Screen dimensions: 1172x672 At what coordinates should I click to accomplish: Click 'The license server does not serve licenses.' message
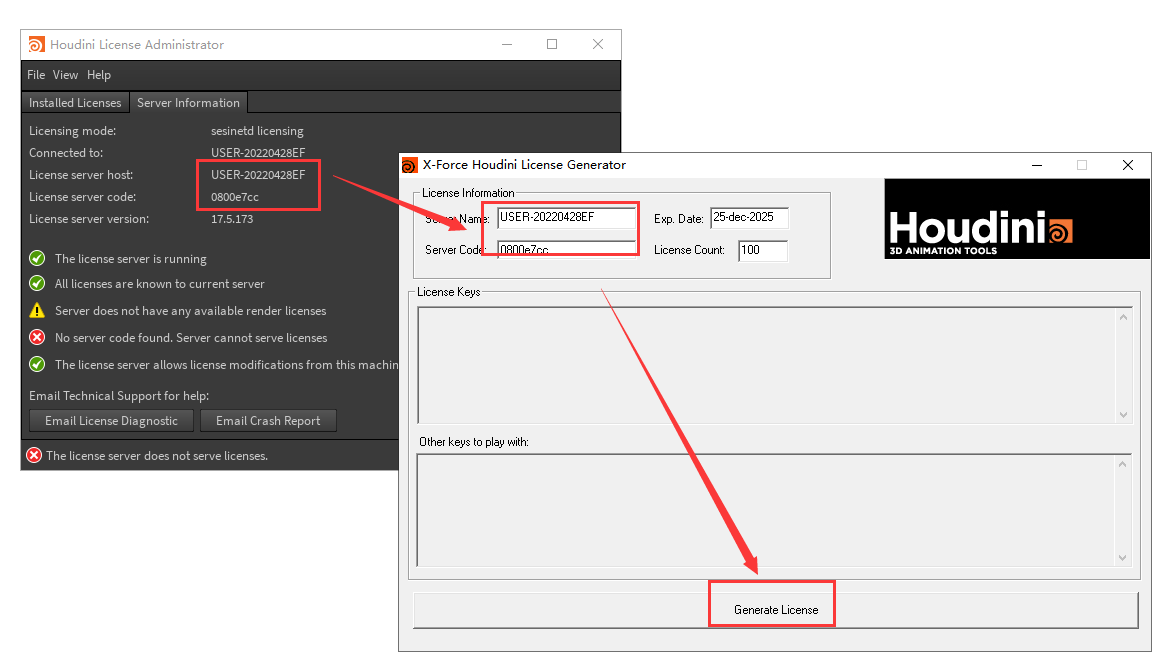click(157, 455)
